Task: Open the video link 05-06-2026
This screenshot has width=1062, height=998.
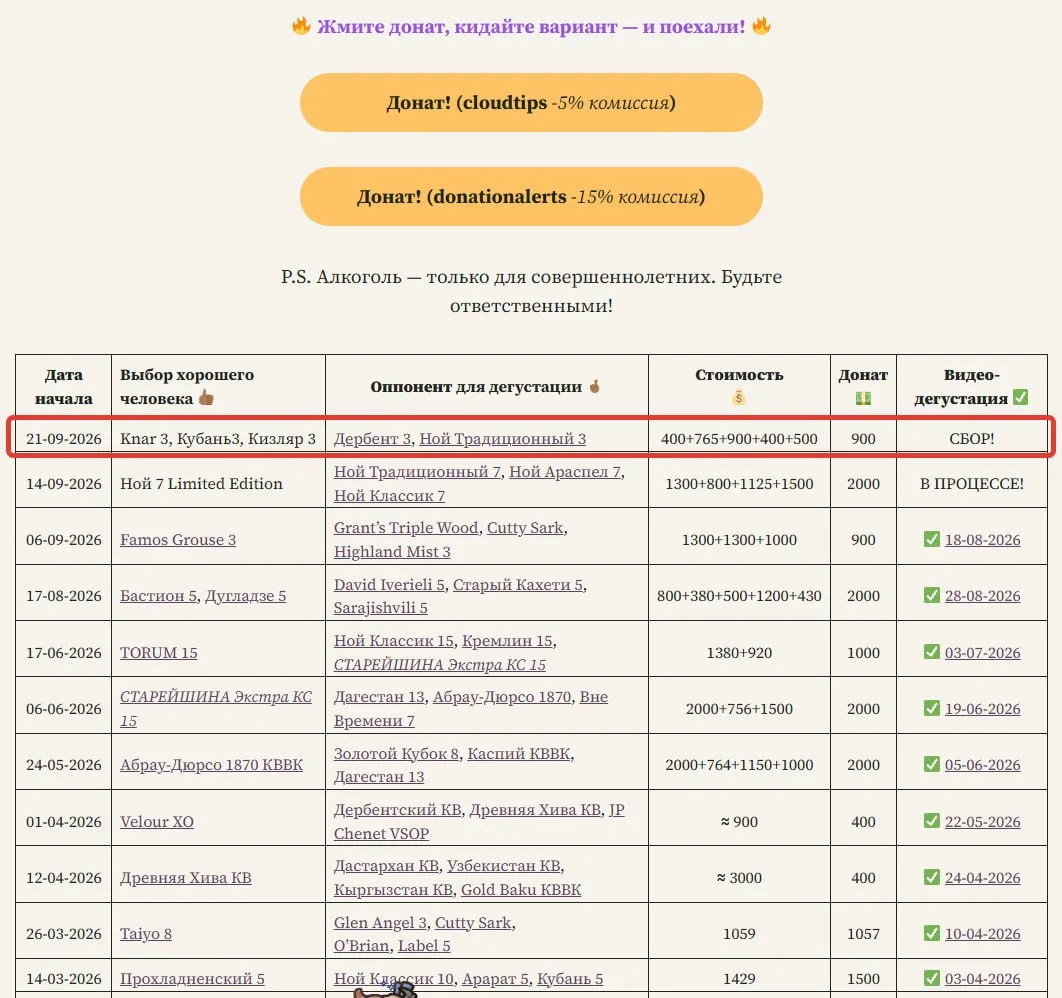Action: point(982,765)
